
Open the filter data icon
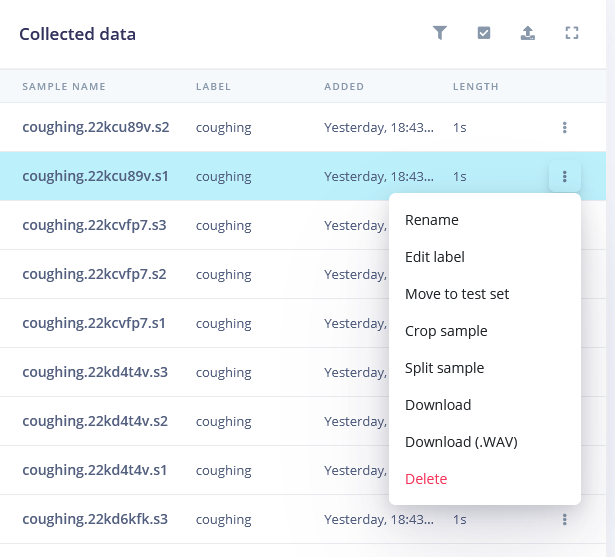(440, 33)
